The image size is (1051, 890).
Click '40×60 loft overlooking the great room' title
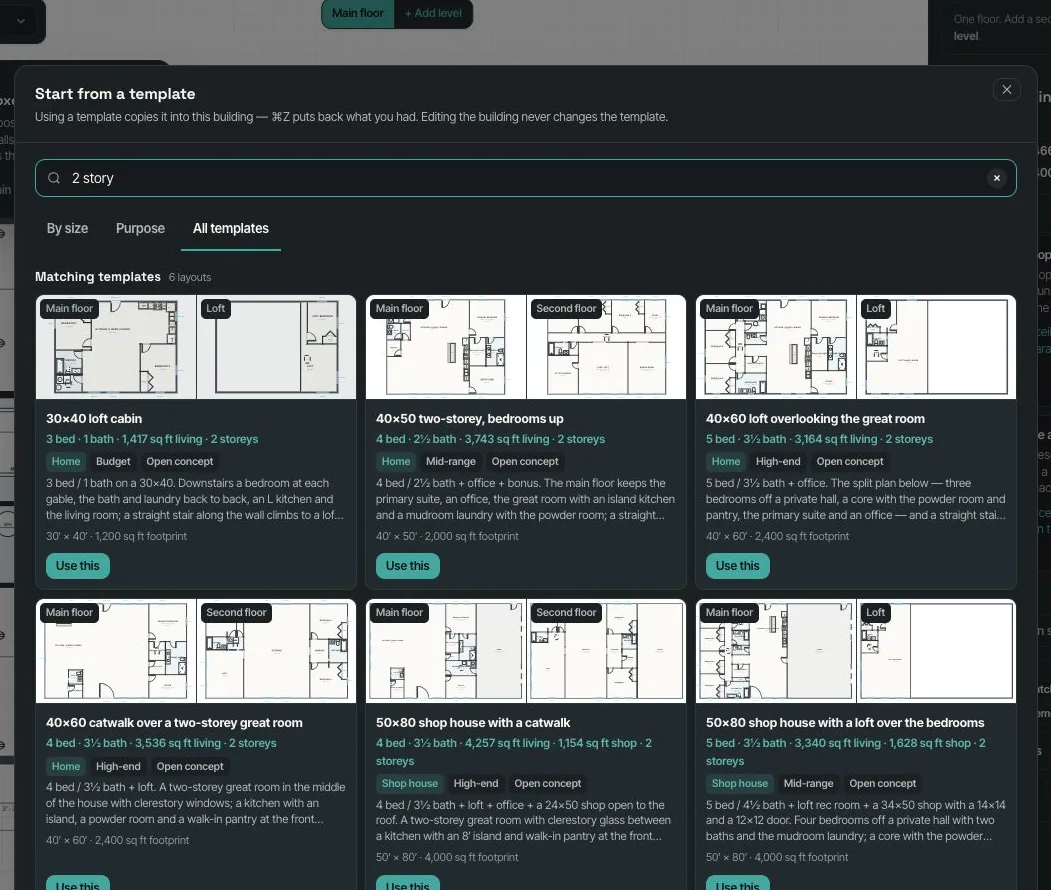[x=815, y=419]
